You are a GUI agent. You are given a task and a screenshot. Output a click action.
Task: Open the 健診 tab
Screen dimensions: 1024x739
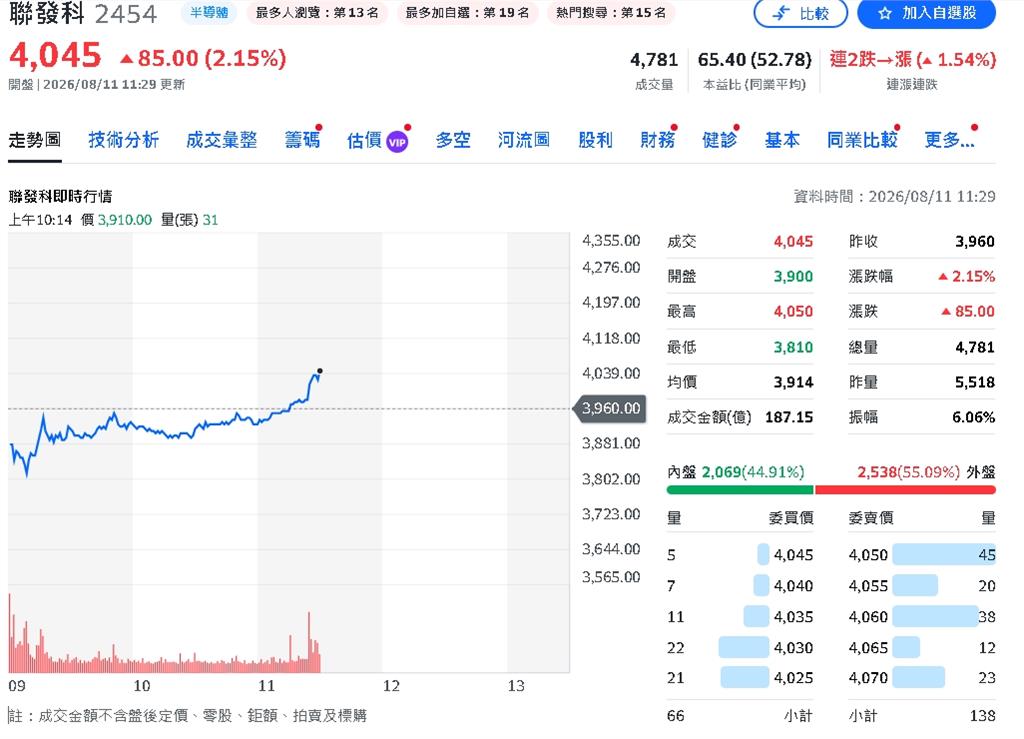[719, 140]
